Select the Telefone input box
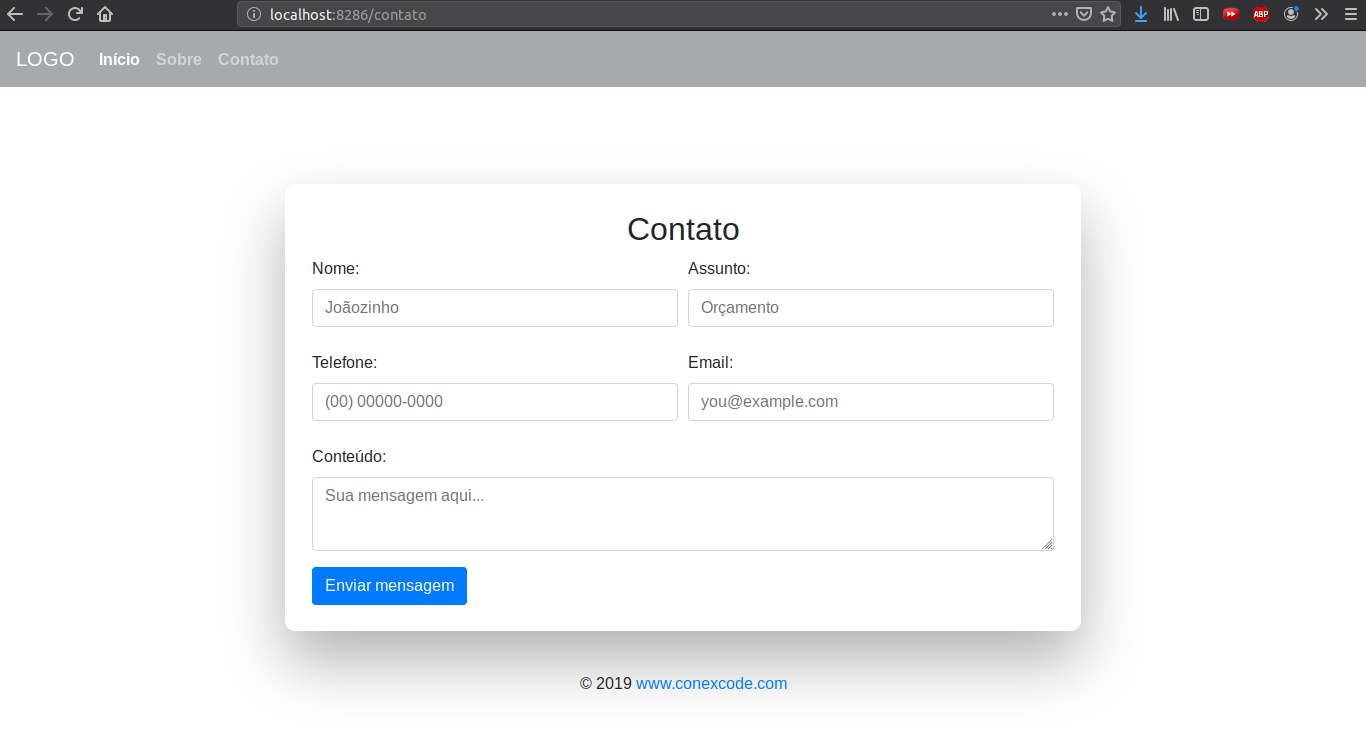This screenshot has width=1366, height=737. click(x=495, y=402)
